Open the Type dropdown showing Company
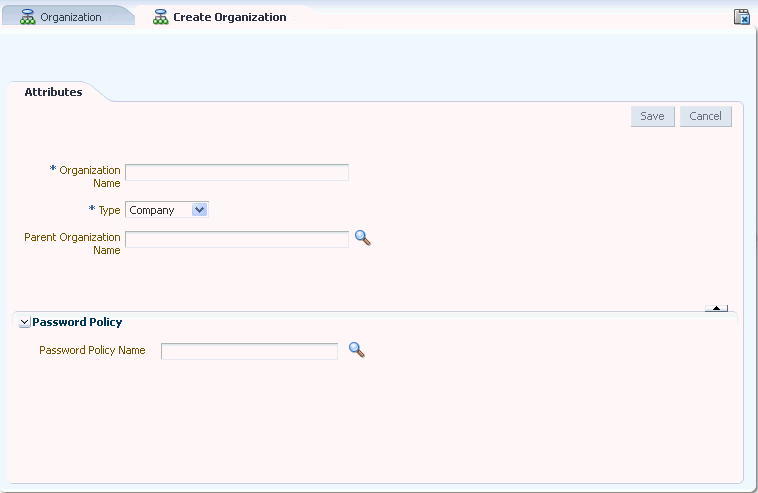The width and height of the screenshot is (758, 493). pyautogui.click(x=167, y=210)
